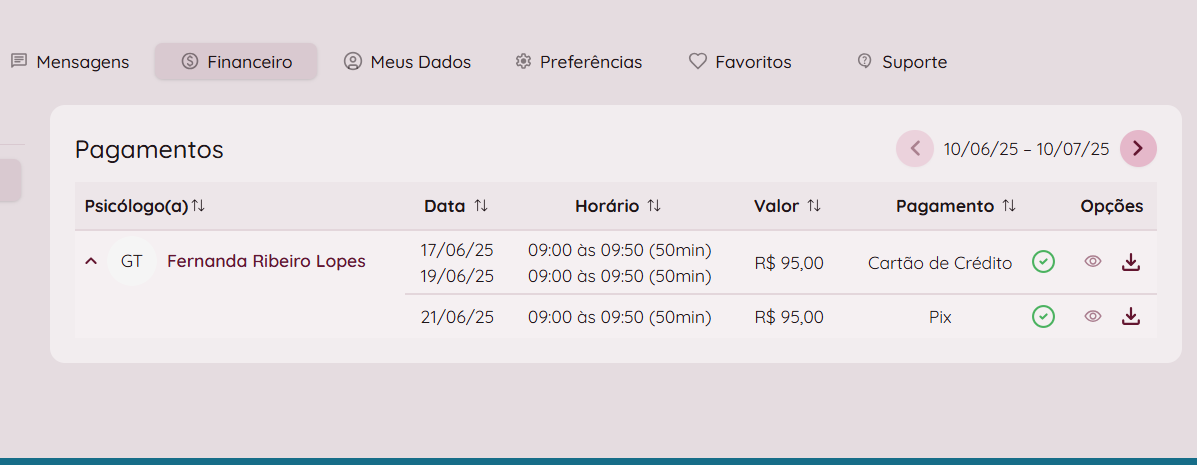
Task: Sort payments by Horário column
Action: point(654,206)
